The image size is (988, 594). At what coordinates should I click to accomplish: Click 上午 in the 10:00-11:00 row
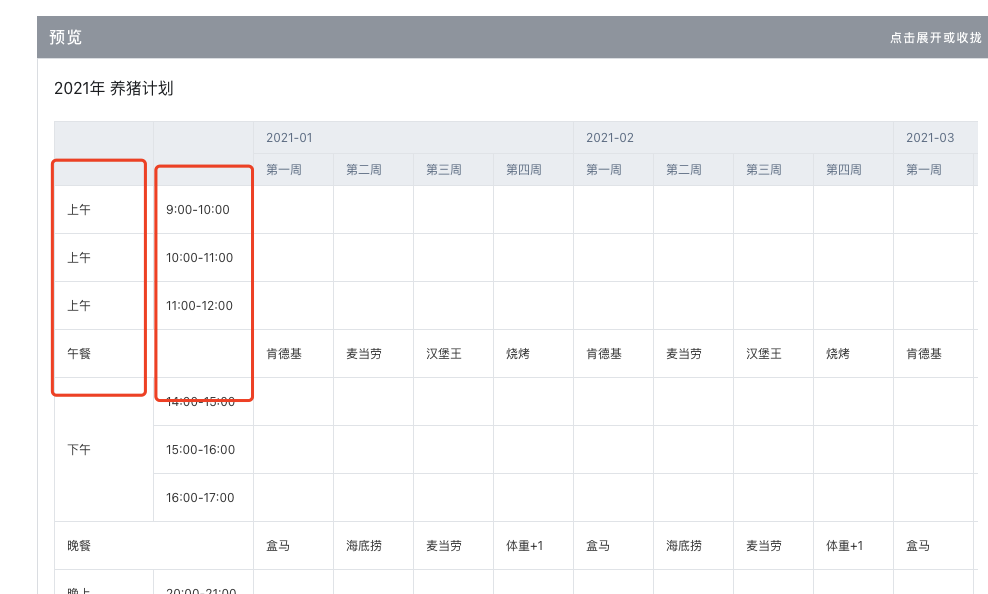(x=79, y=258)
